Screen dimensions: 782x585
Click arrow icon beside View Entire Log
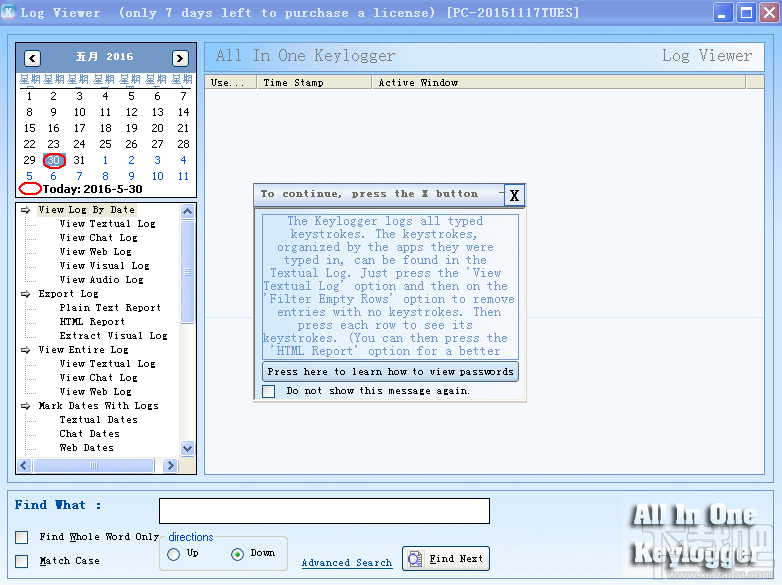click(25, 350)
